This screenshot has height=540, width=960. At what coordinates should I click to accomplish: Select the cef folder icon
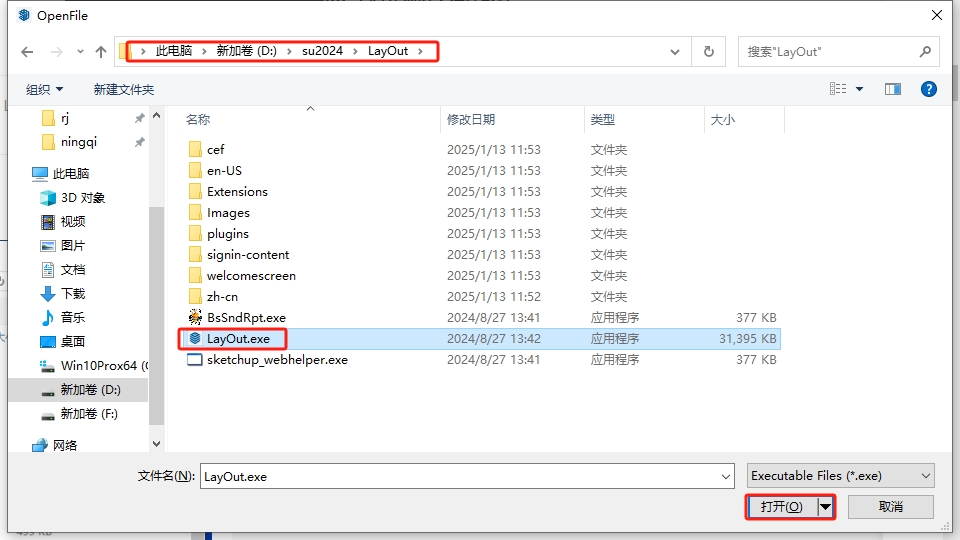point(195,149)
